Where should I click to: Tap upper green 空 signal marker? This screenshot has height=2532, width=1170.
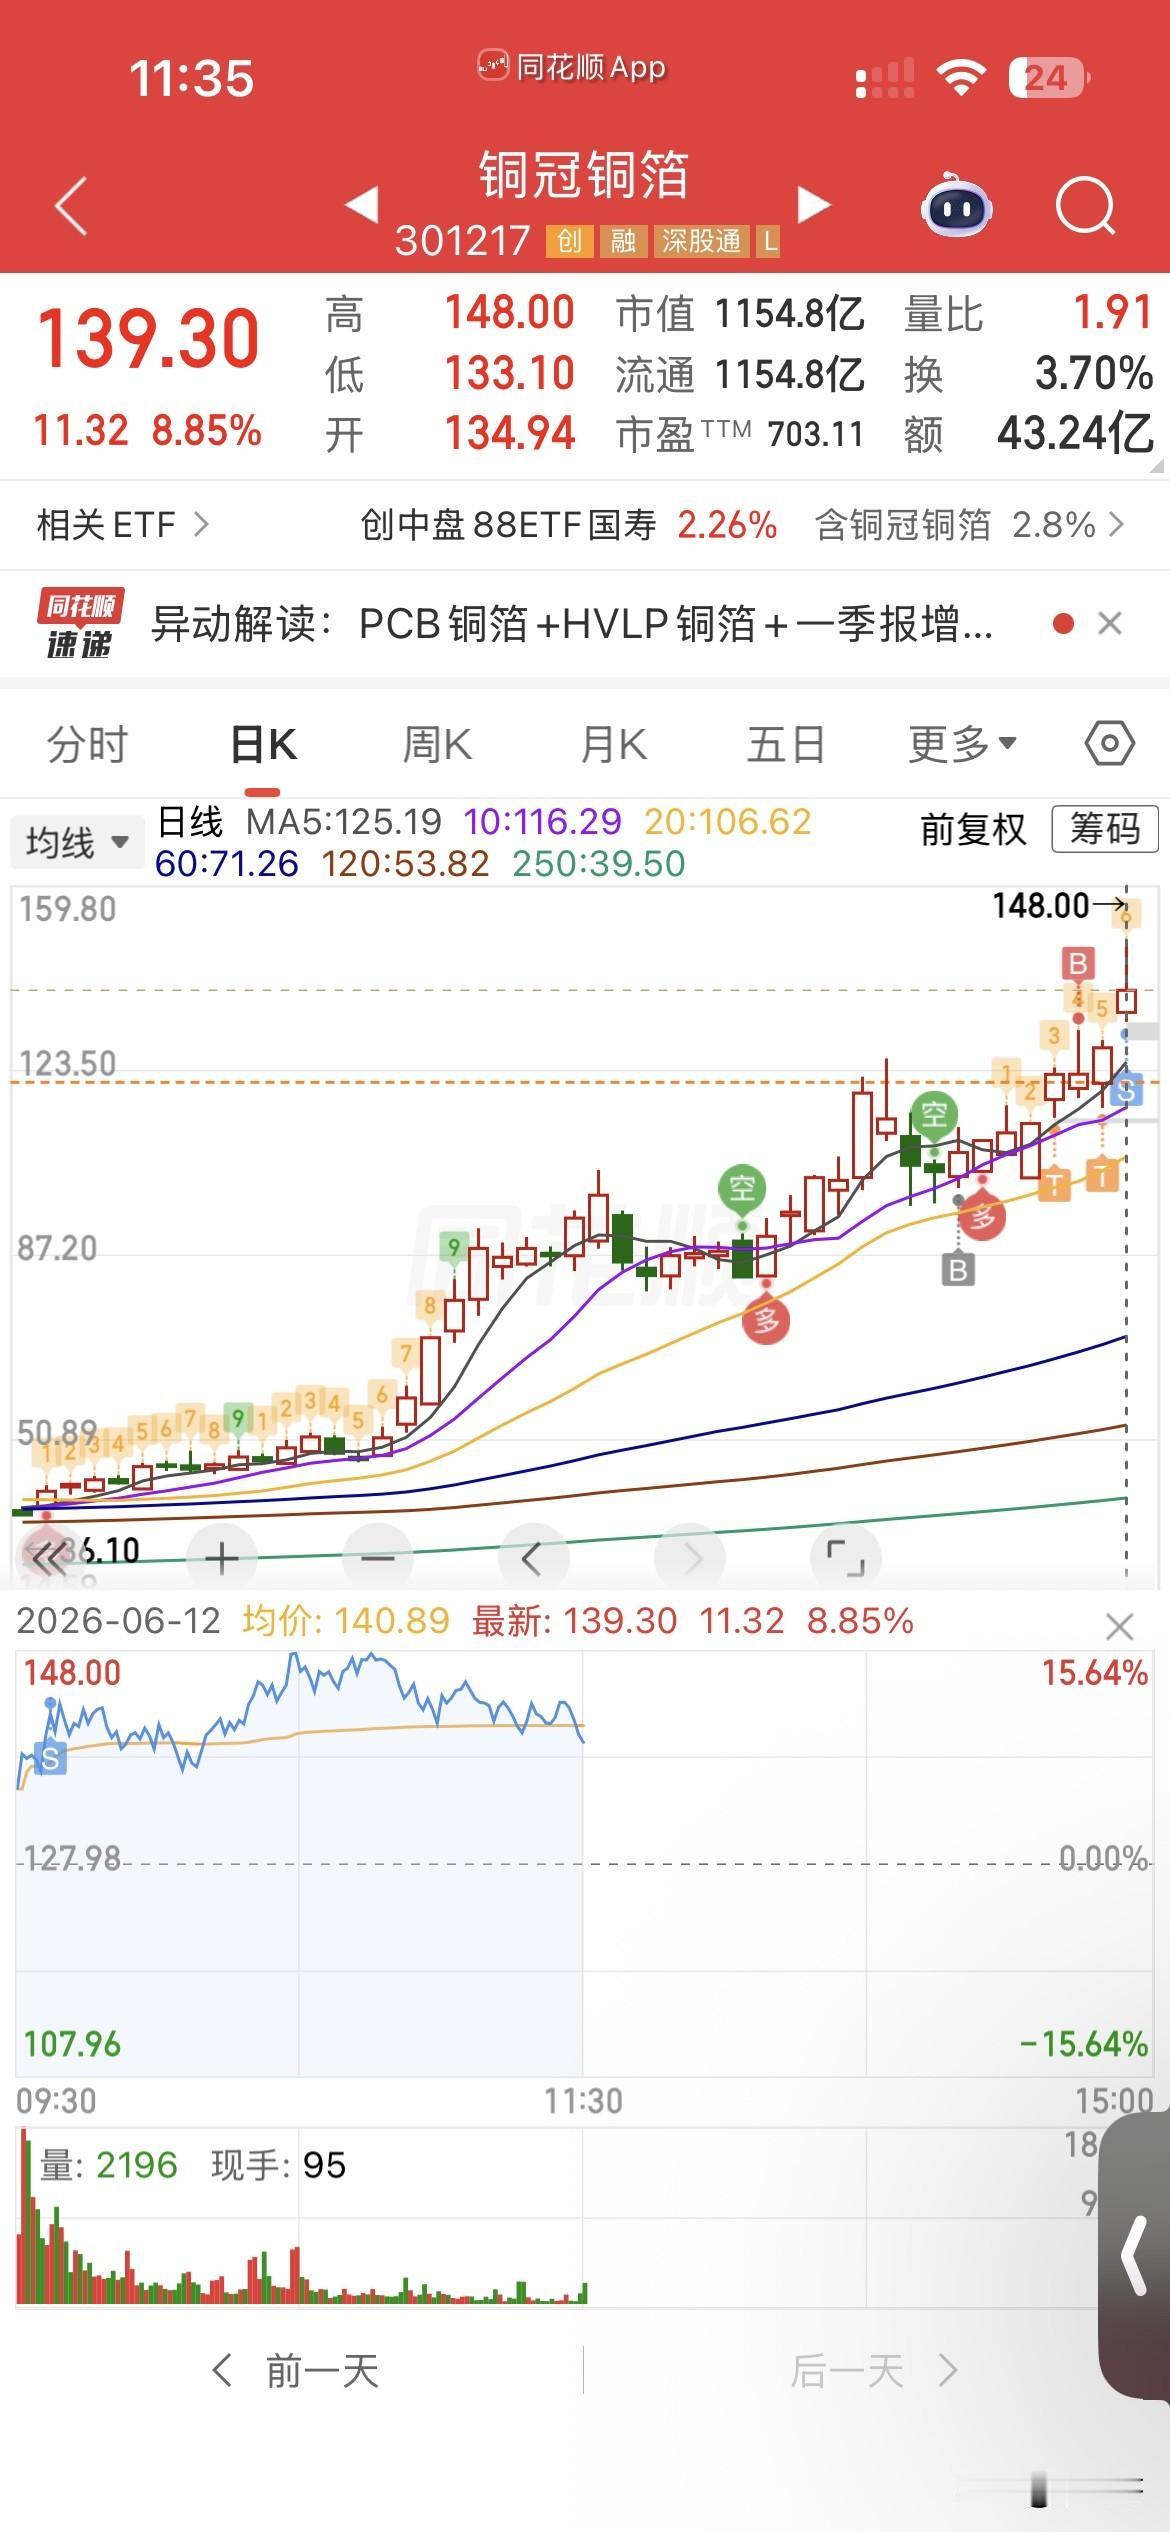(x=933, y=1112)
